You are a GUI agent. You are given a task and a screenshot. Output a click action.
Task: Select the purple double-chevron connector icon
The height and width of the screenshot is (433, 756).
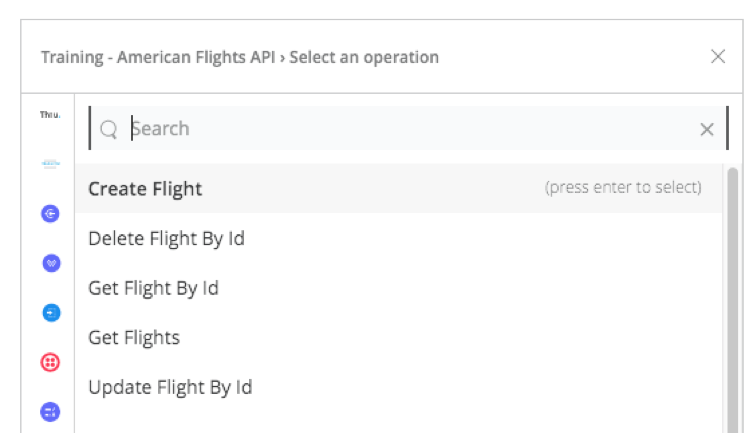point(51,263)
